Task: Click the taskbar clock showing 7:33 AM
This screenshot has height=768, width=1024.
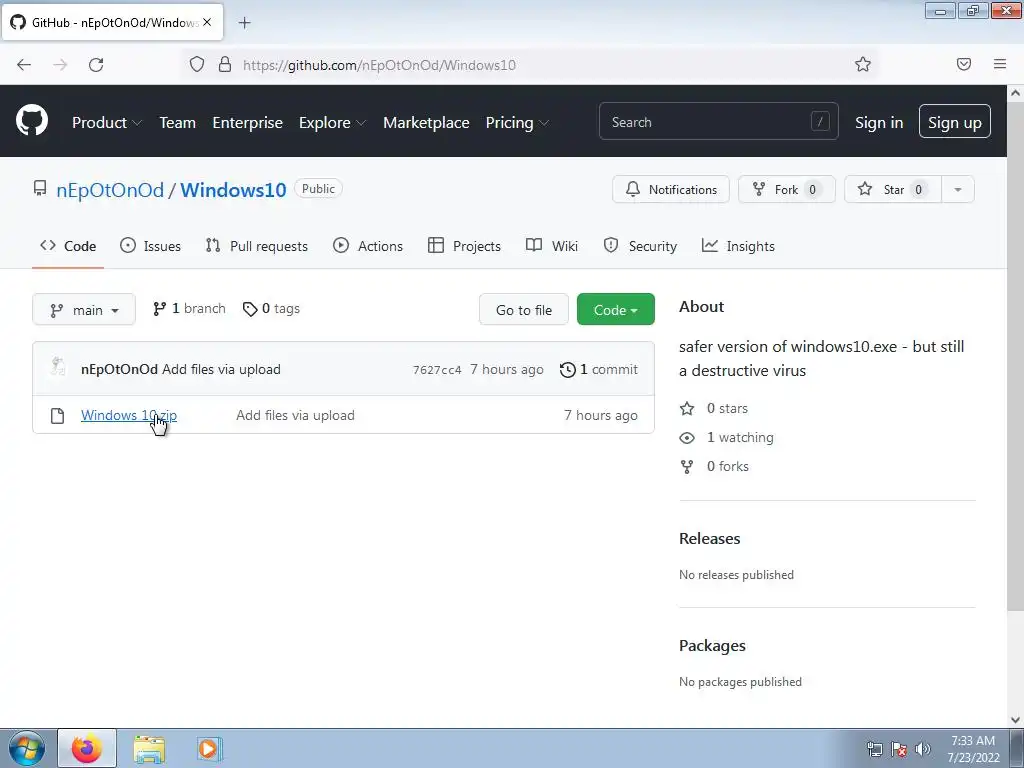Action: tap(973, 749)
